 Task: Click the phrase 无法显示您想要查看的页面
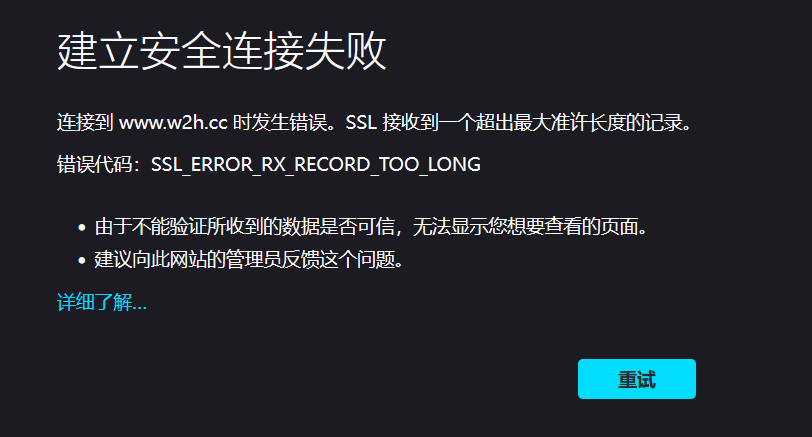[x=525, y=226]
